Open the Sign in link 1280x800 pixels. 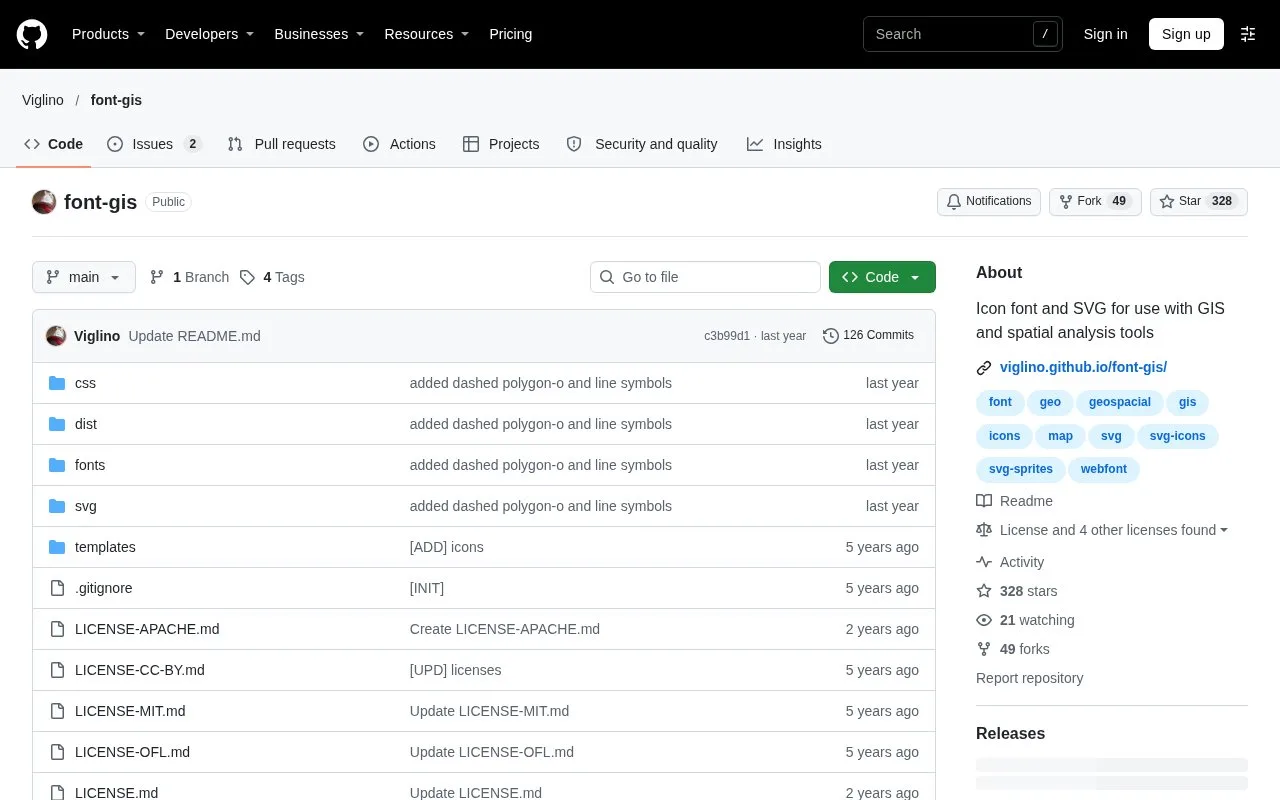coord(1105,34)
